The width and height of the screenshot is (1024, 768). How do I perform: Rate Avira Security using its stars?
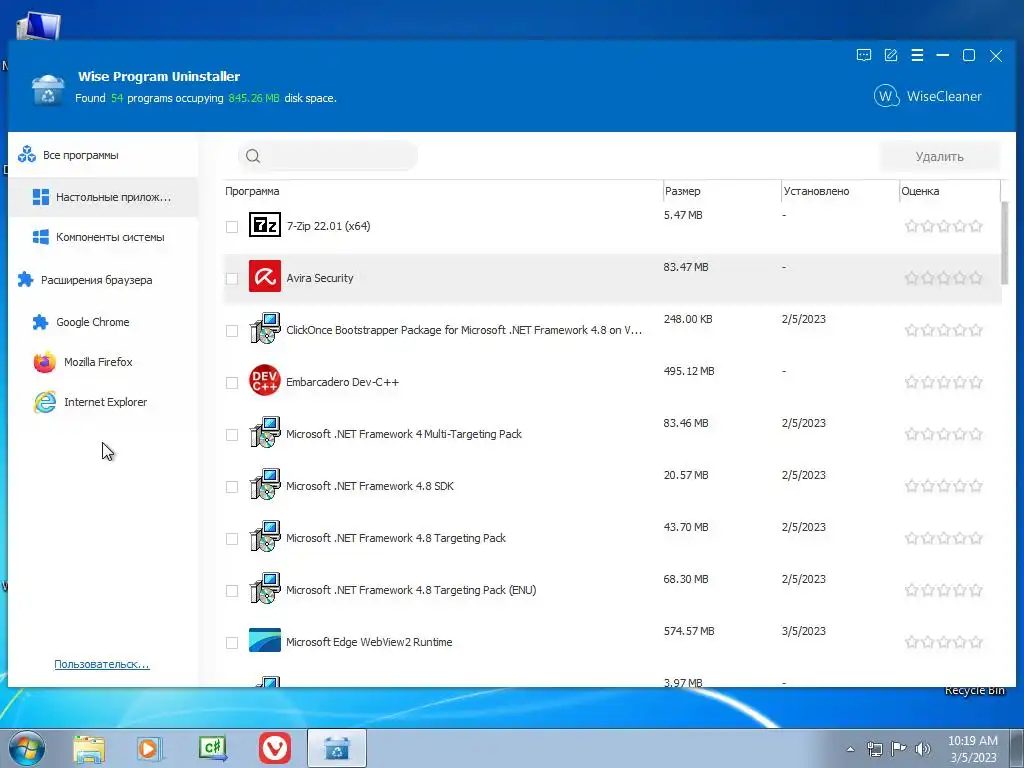point(943,279)
